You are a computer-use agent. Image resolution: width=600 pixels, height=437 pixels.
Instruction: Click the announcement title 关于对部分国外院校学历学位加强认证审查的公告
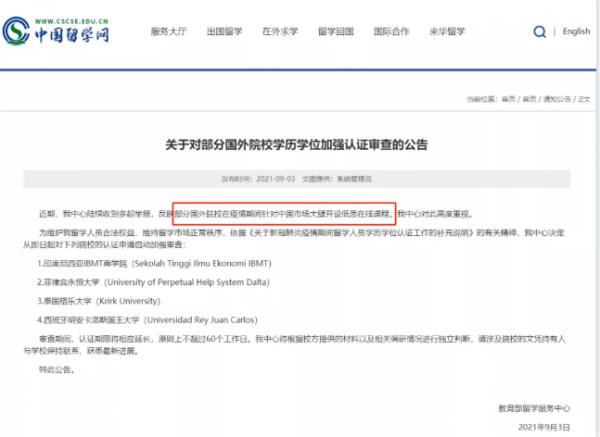[x=297, y=145]
